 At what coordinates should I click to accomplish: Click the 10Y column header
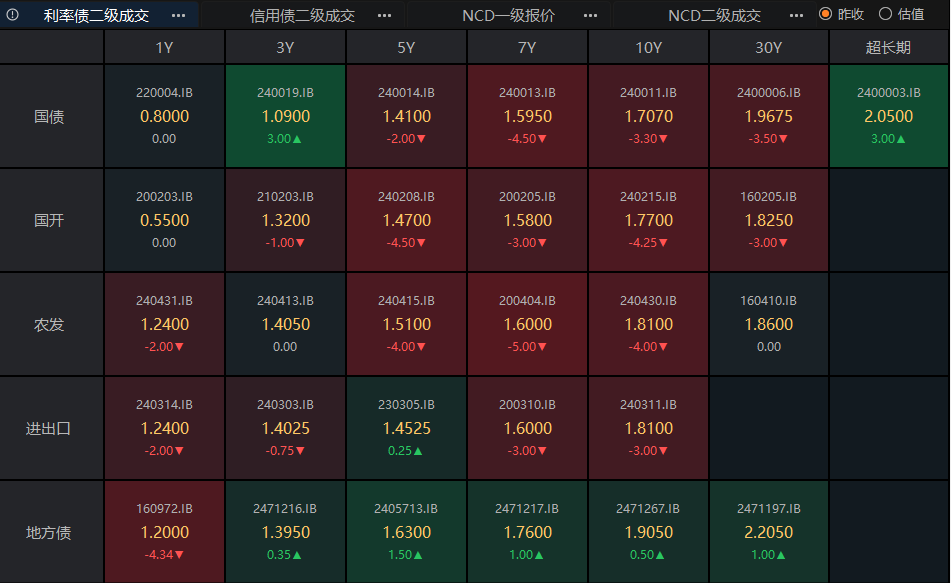(x=648, y=47)
